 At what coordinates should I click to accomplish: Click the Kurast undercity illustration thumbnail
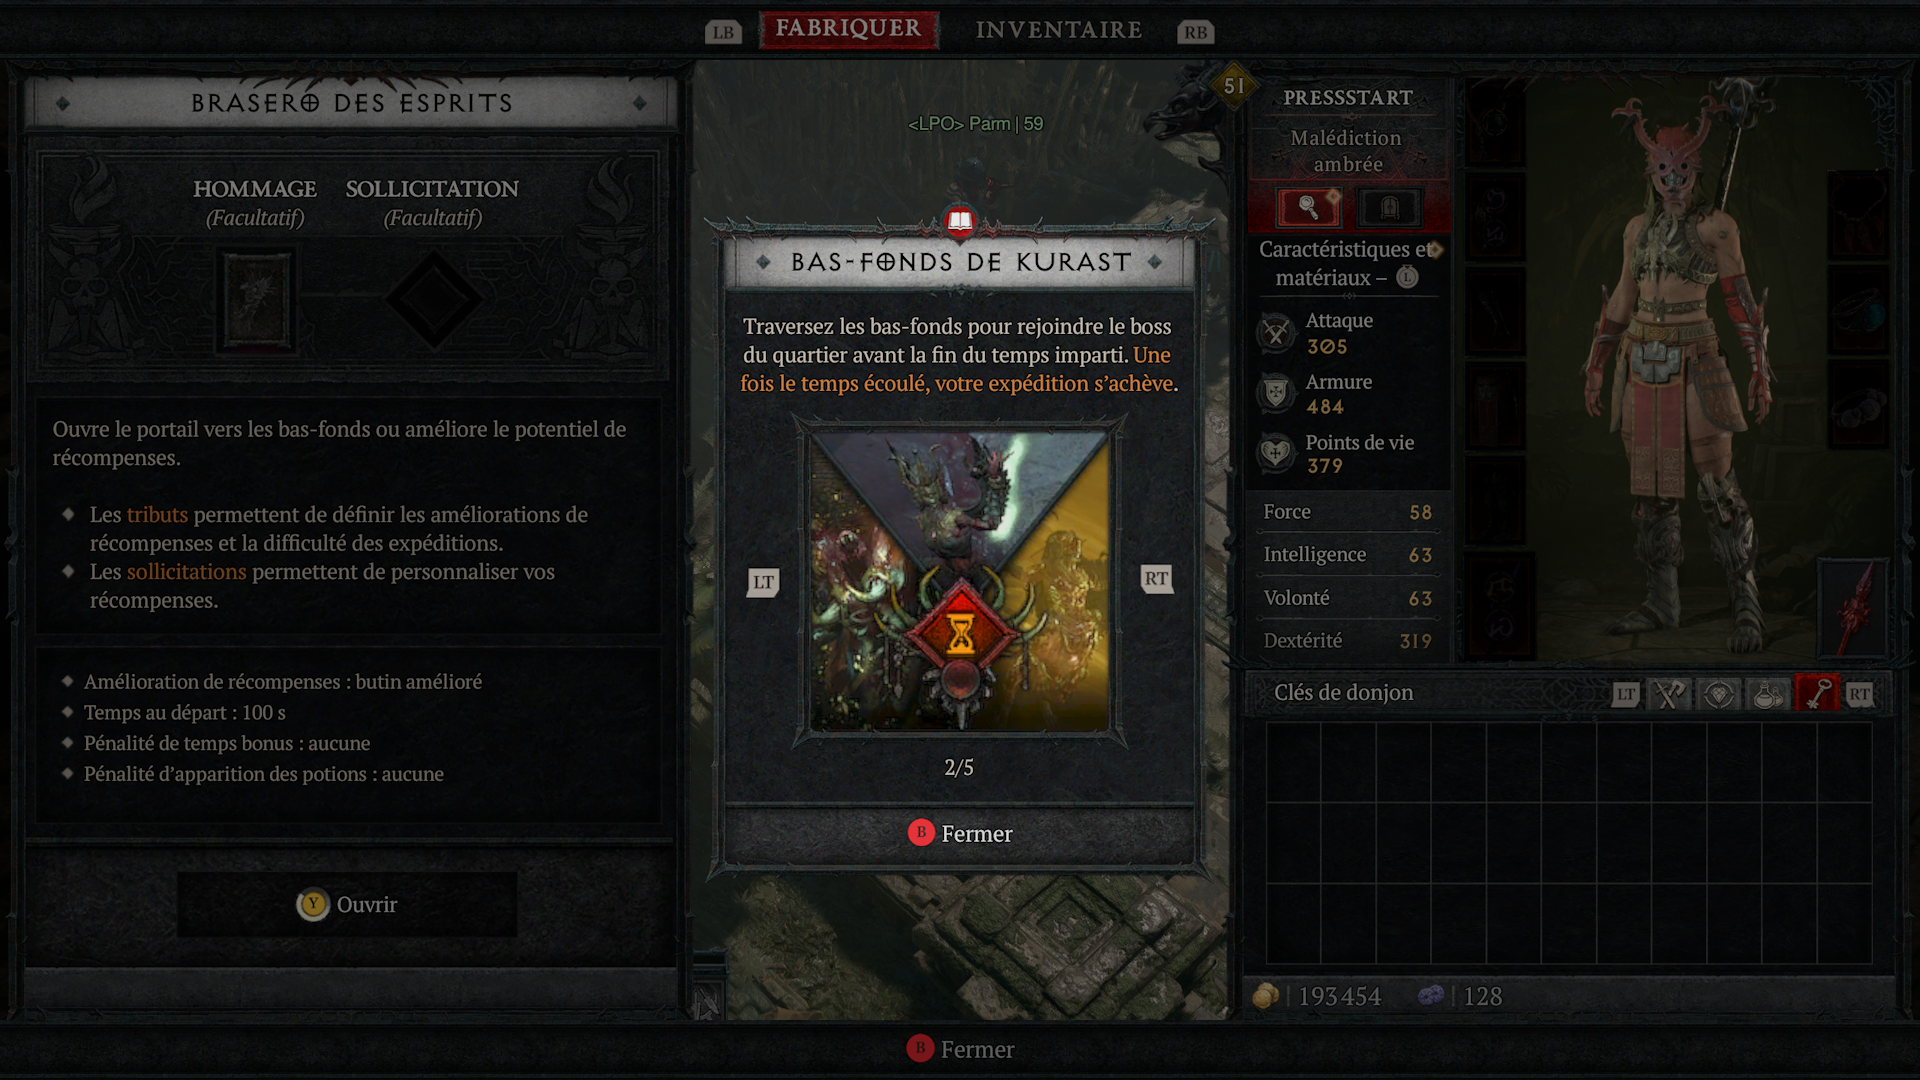coord(960,581)
